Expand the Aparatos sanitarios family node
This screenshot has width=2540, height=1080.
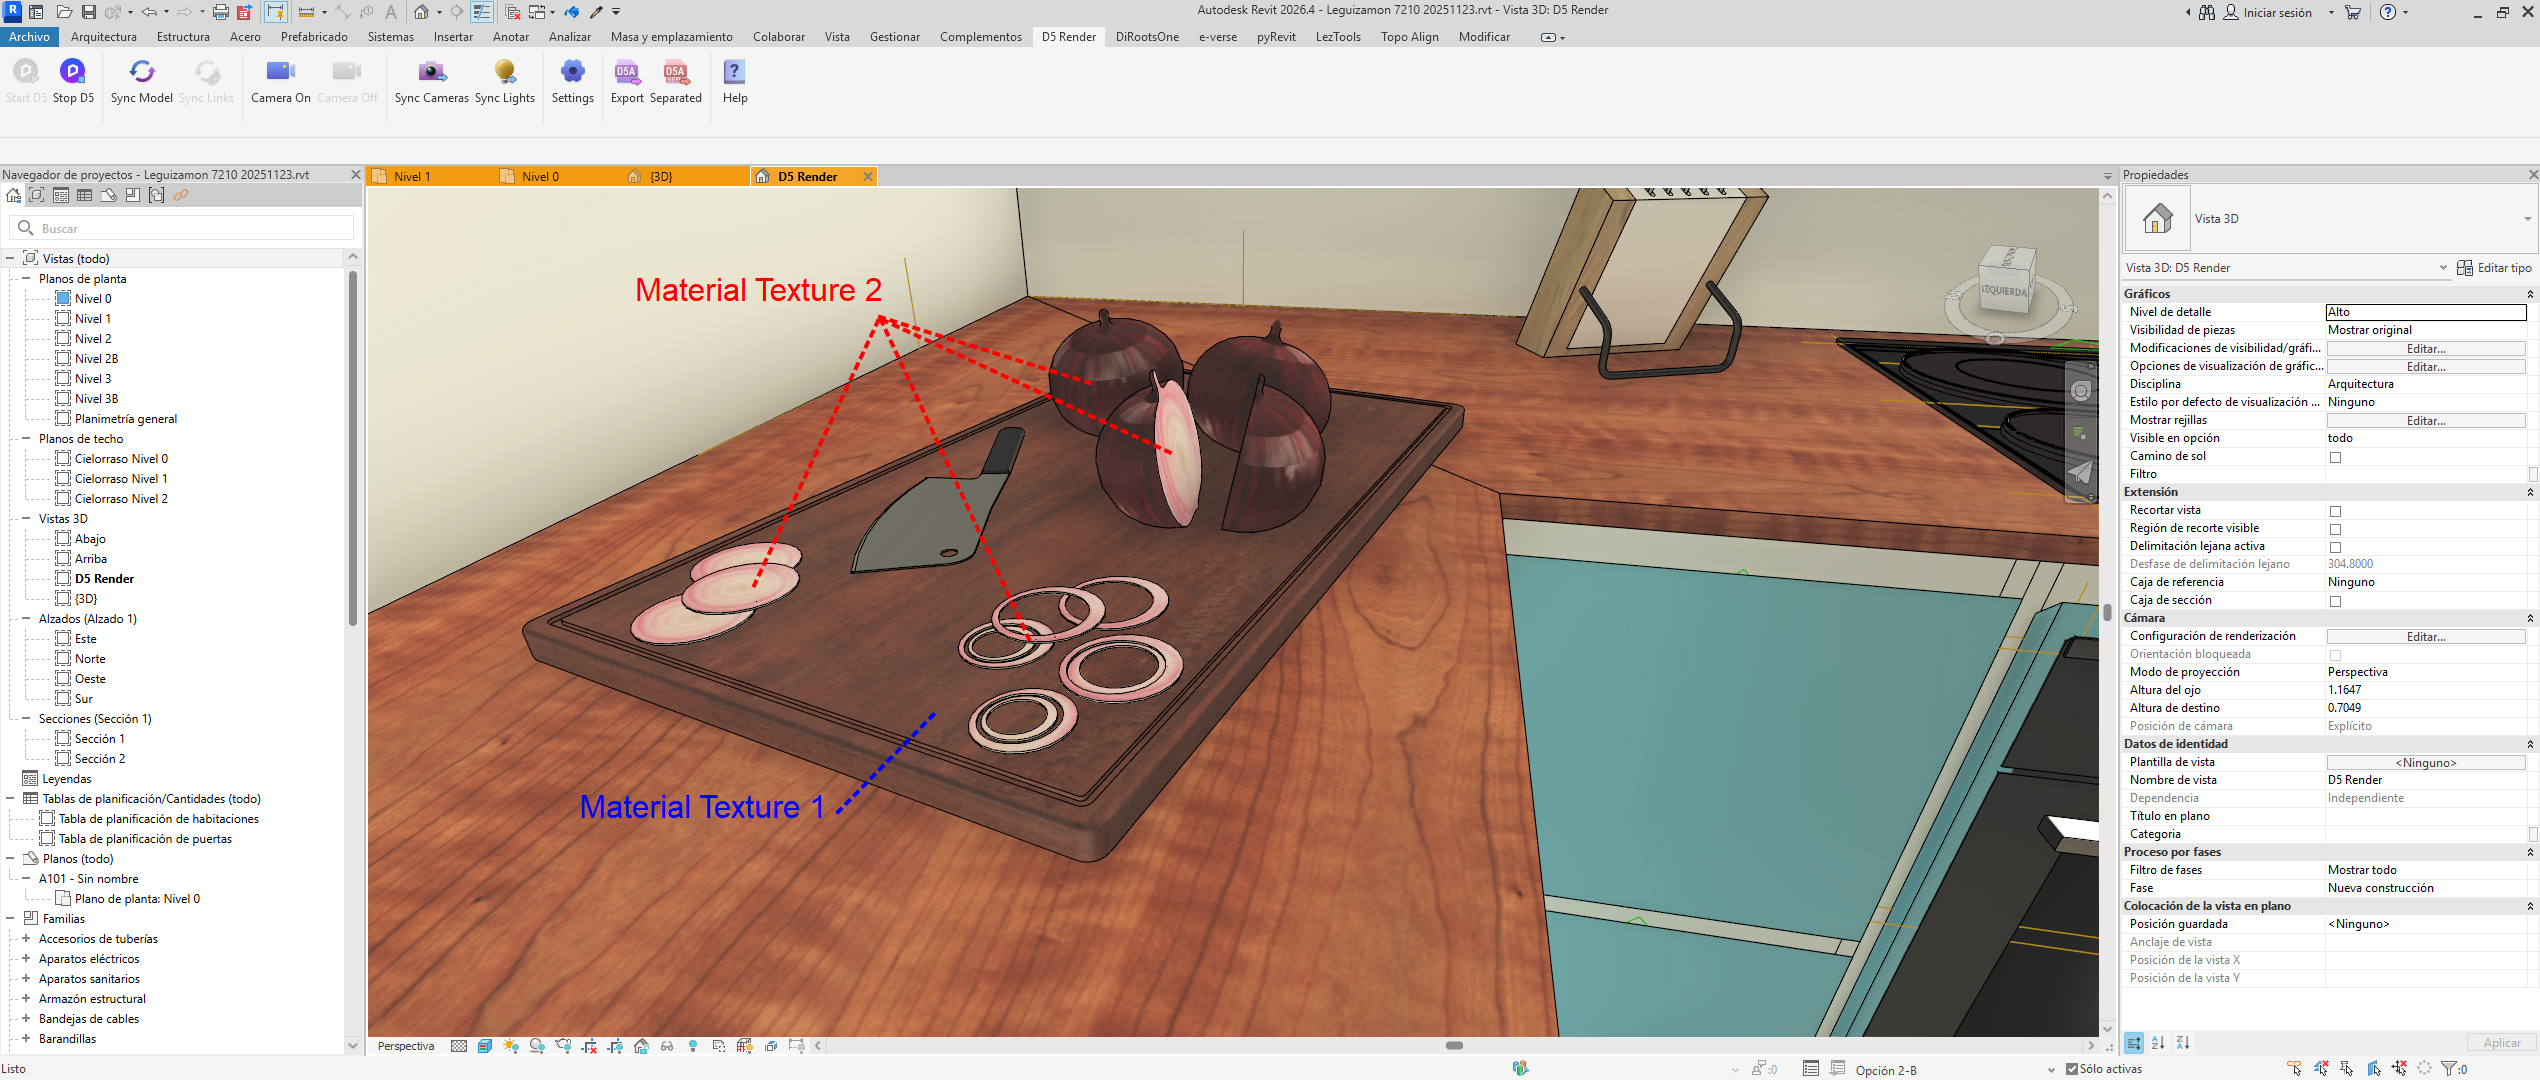point(26,979)
